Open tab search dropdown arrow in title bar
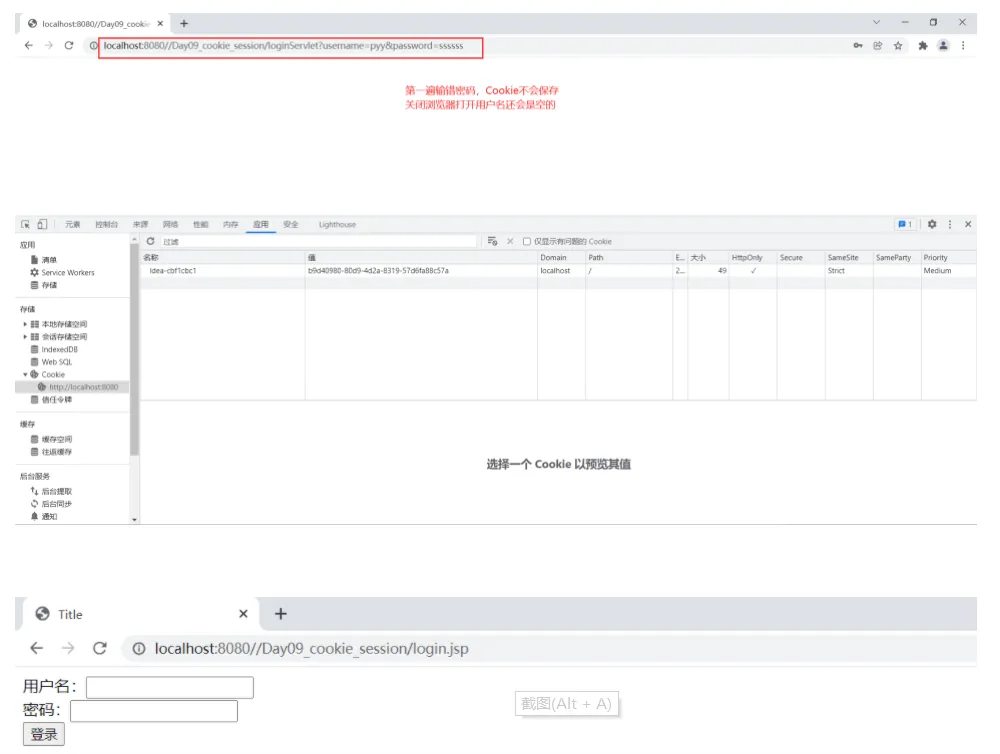Image resolution: width=1000 pixels, height=754 pixels. pyautogui.click(x=876, y=22)
